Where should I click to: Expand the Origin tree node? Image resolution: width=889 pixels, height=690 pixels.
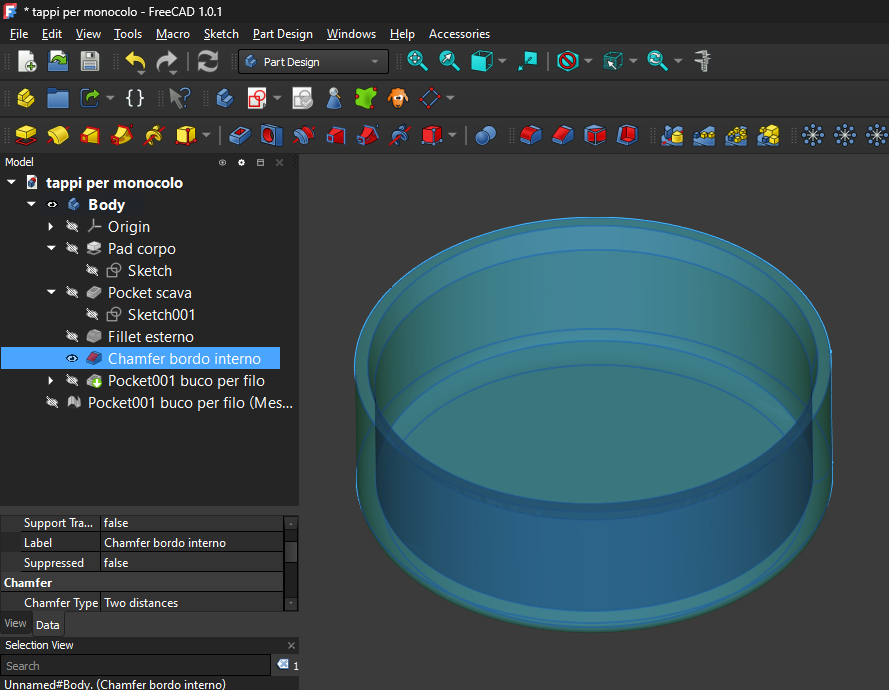[51, 227]
